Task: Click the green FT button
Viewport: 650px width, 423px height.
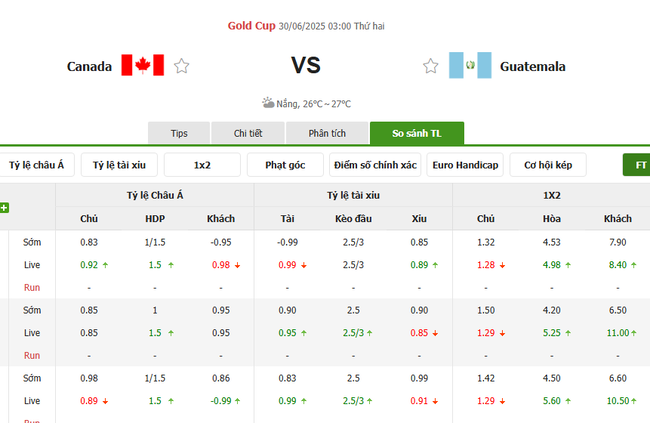Action: [638, 165]
